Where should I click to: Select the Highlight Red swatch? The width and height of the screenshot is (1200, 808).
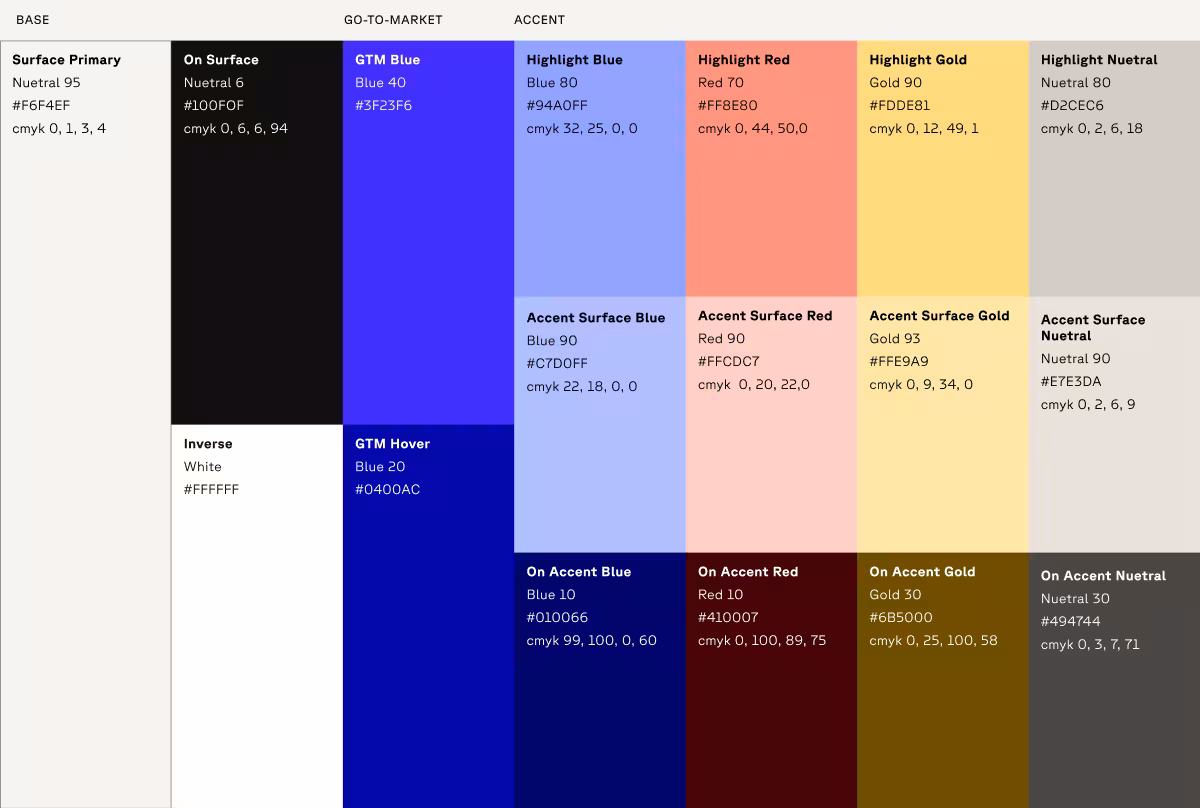click(x=771, y=169)
